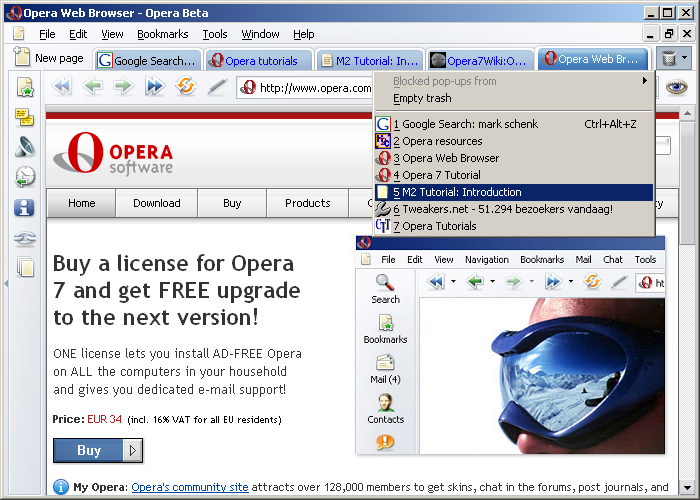700x500 pixels.
Task: Open the blue Info panel in the sidebar
Action: 25,207
